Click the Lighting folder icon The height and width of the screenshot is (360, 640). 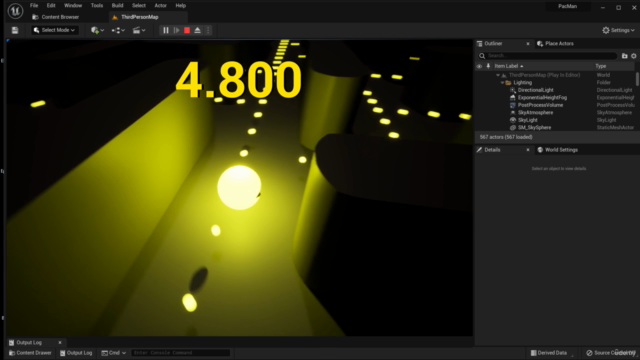(x=508, y=83)
